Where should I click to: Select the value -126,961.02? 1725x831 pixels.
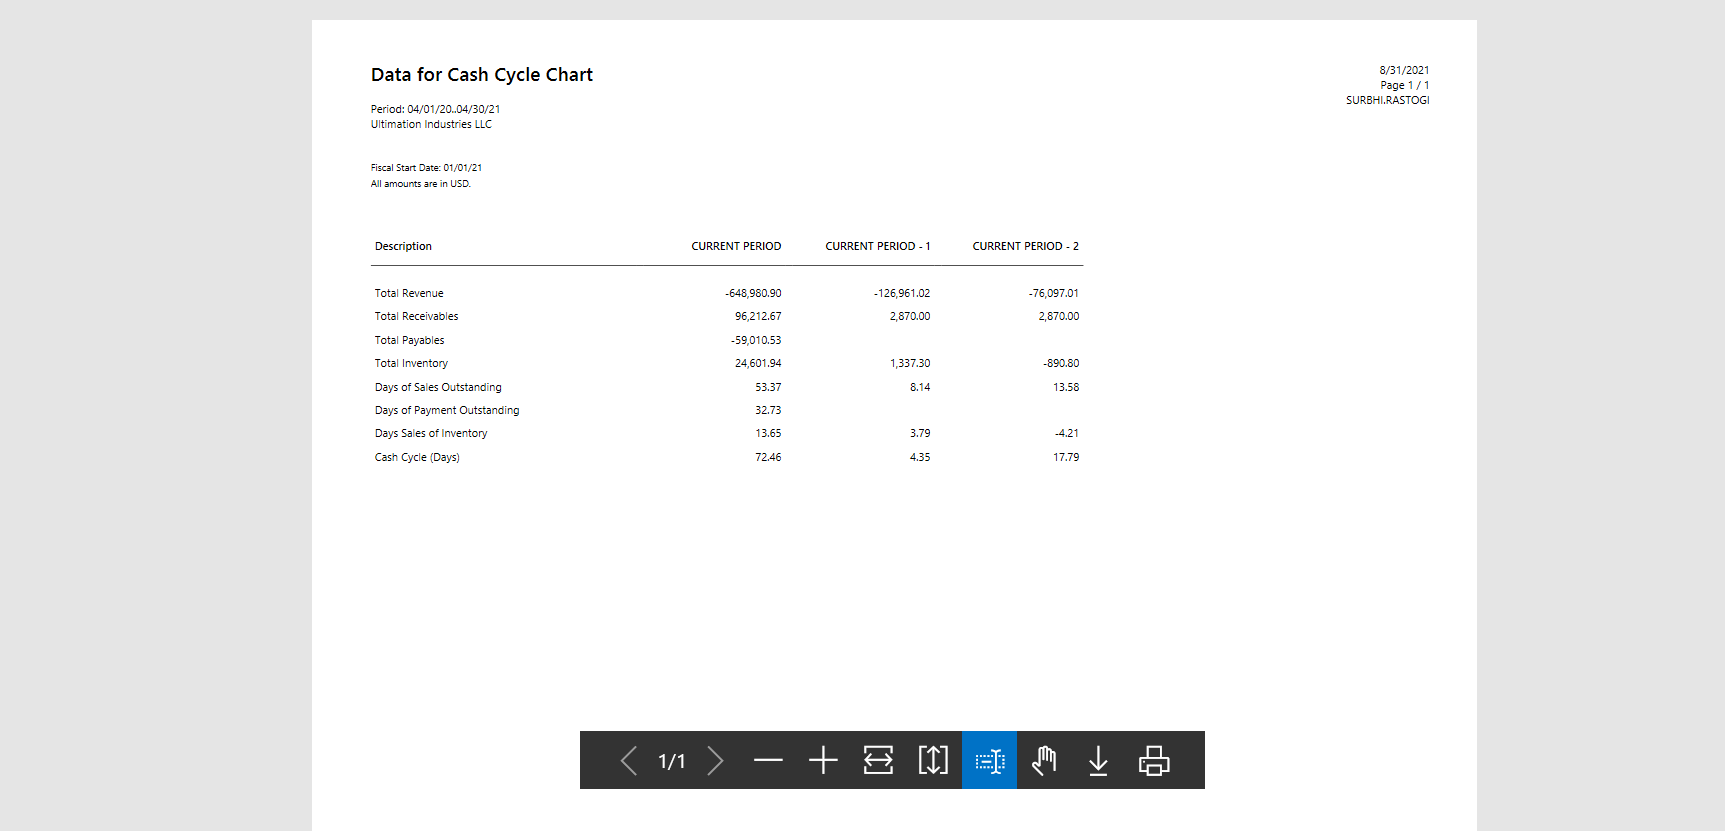[902, 293]
